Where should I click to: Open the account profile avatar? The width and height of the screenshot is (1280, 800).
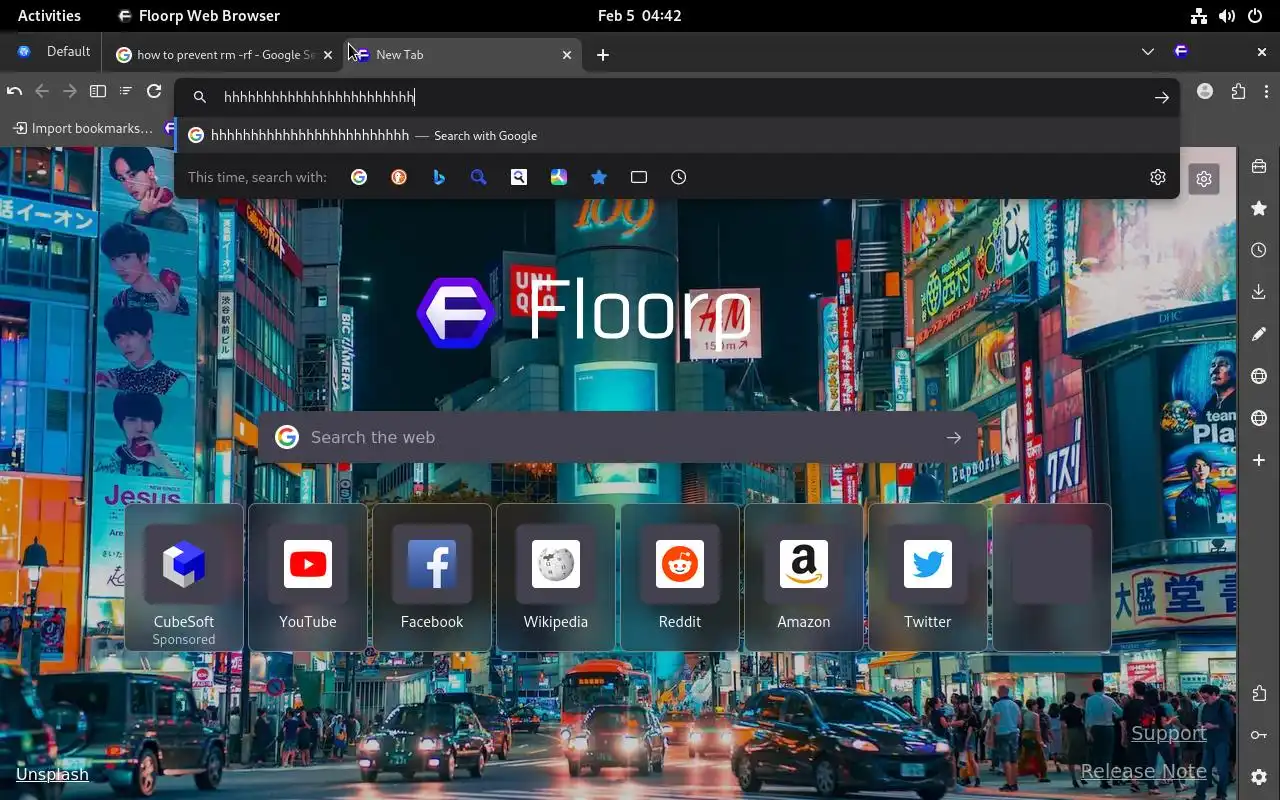[1205, 91]
